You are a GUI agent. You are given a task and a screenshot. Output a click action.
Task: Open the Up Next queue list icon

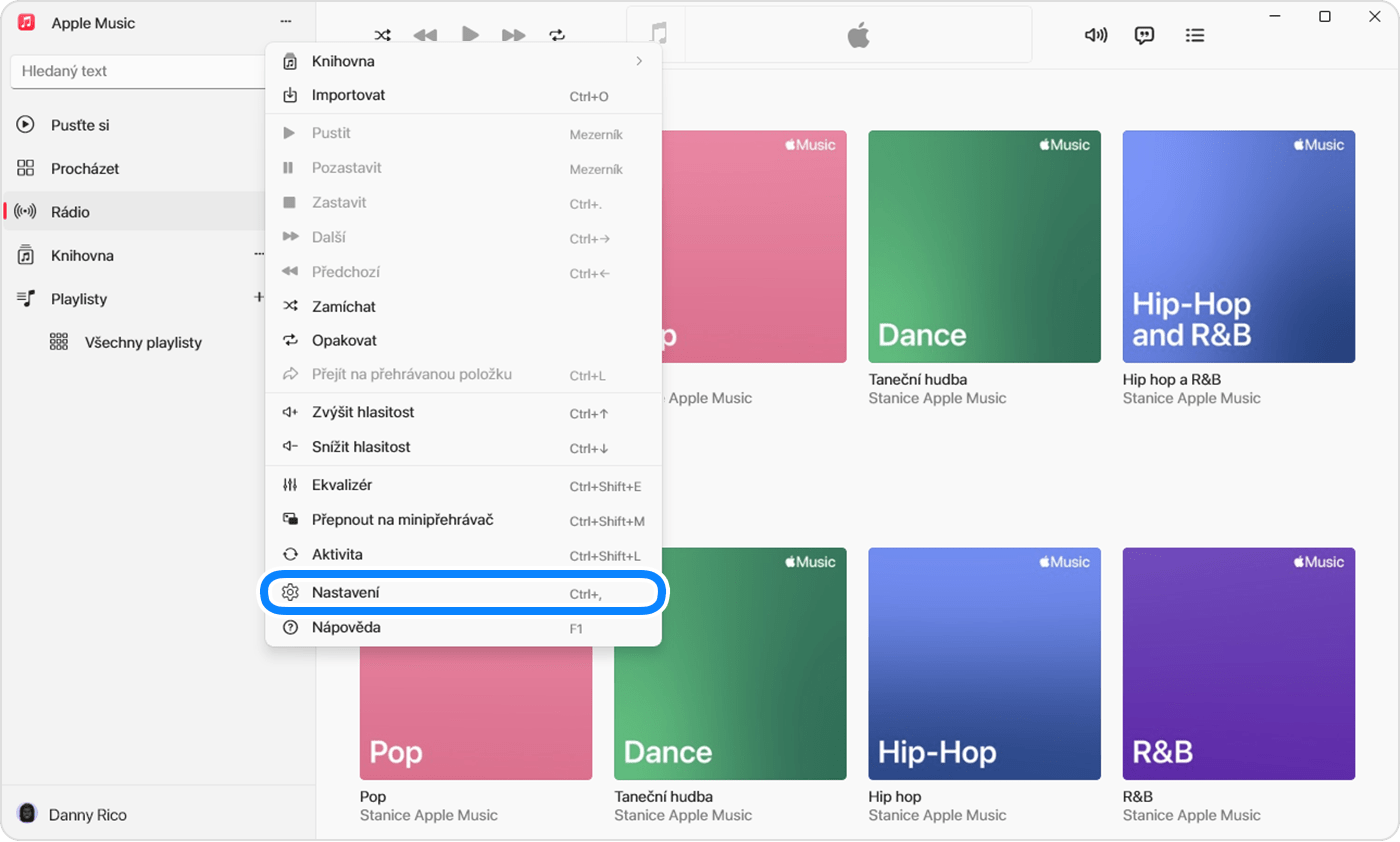[x=1194, y=35]
